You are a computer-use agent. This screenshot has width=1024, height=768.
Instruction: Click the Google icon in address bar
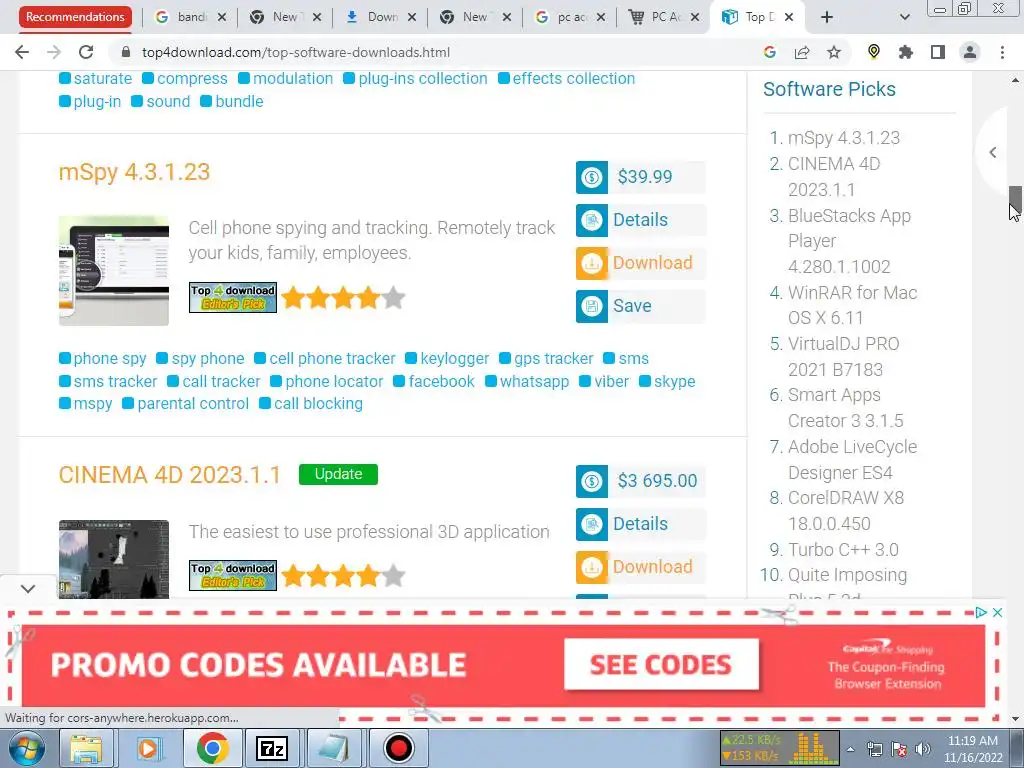click(770, 52)
